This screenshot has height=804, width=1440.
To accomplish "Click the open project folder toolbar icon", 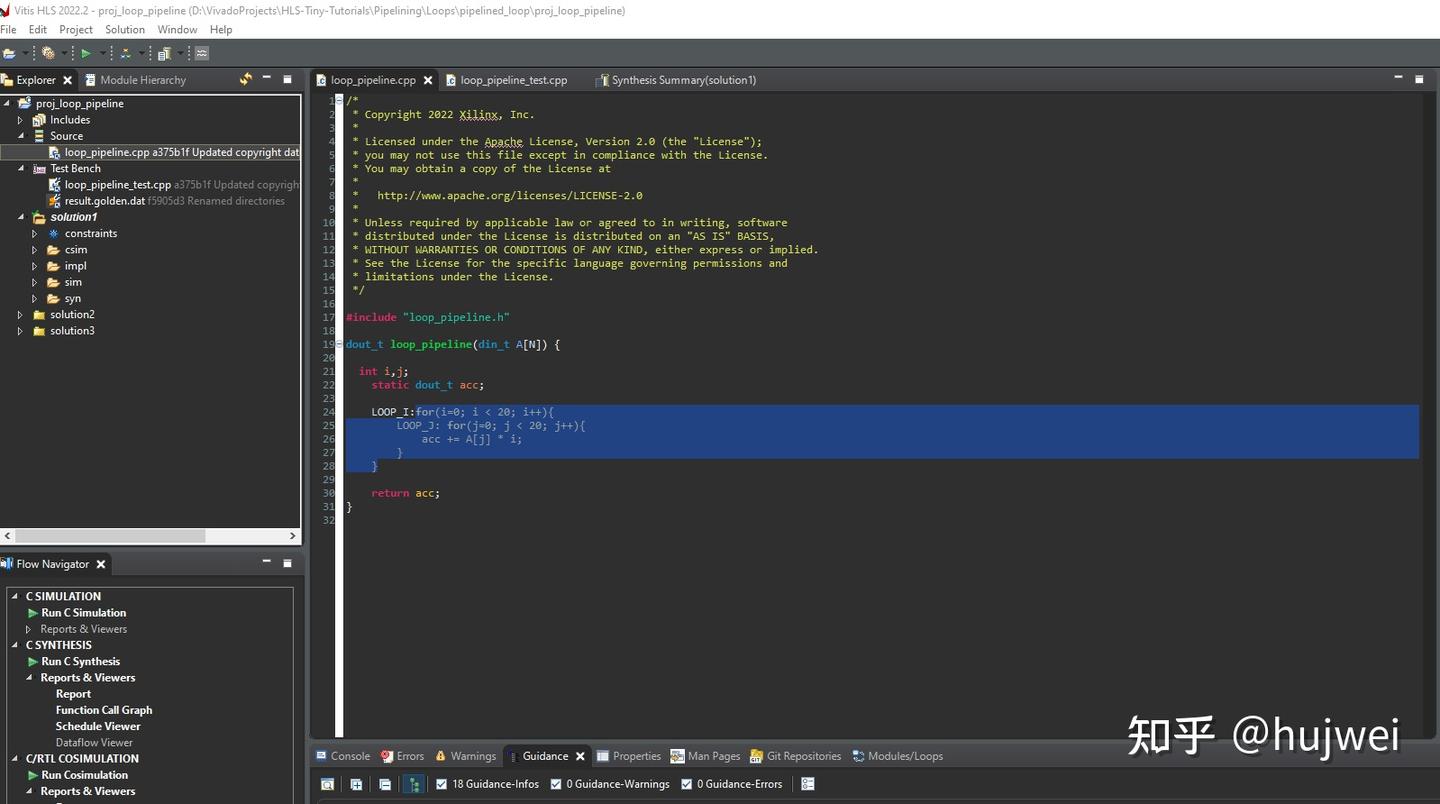I will coord(9,53).
